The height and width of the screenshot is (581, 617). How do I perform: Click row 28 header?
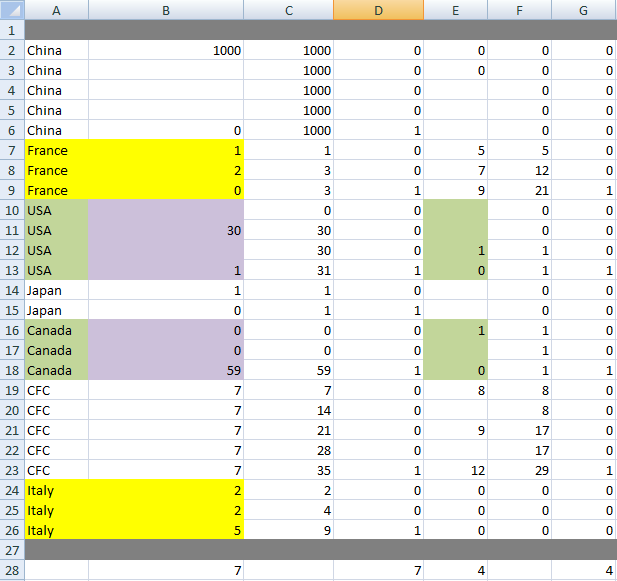11,570
